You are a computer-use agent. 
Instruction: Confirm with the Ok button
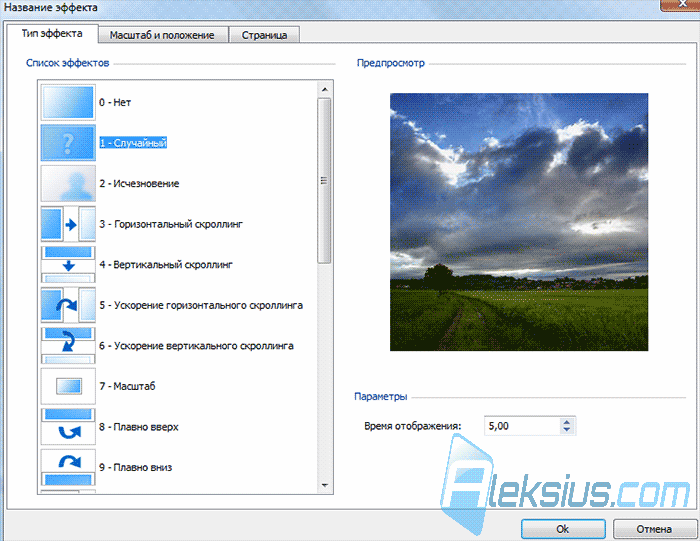click(563, 529)
